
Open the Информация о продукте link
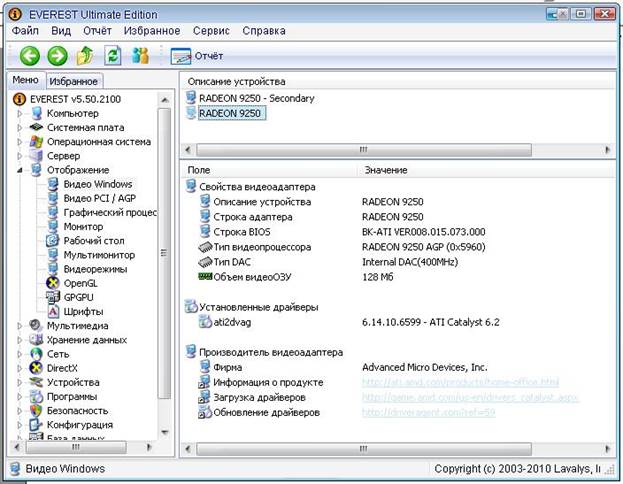coord(460,382)
